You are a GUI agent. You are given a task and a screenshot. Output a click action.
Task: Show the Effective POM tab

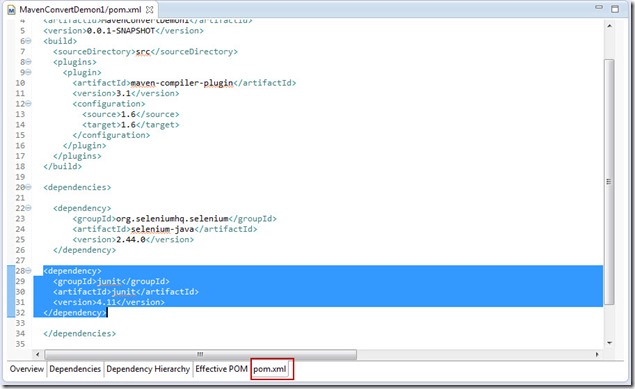pyautogui.click(x=221, y=369)
